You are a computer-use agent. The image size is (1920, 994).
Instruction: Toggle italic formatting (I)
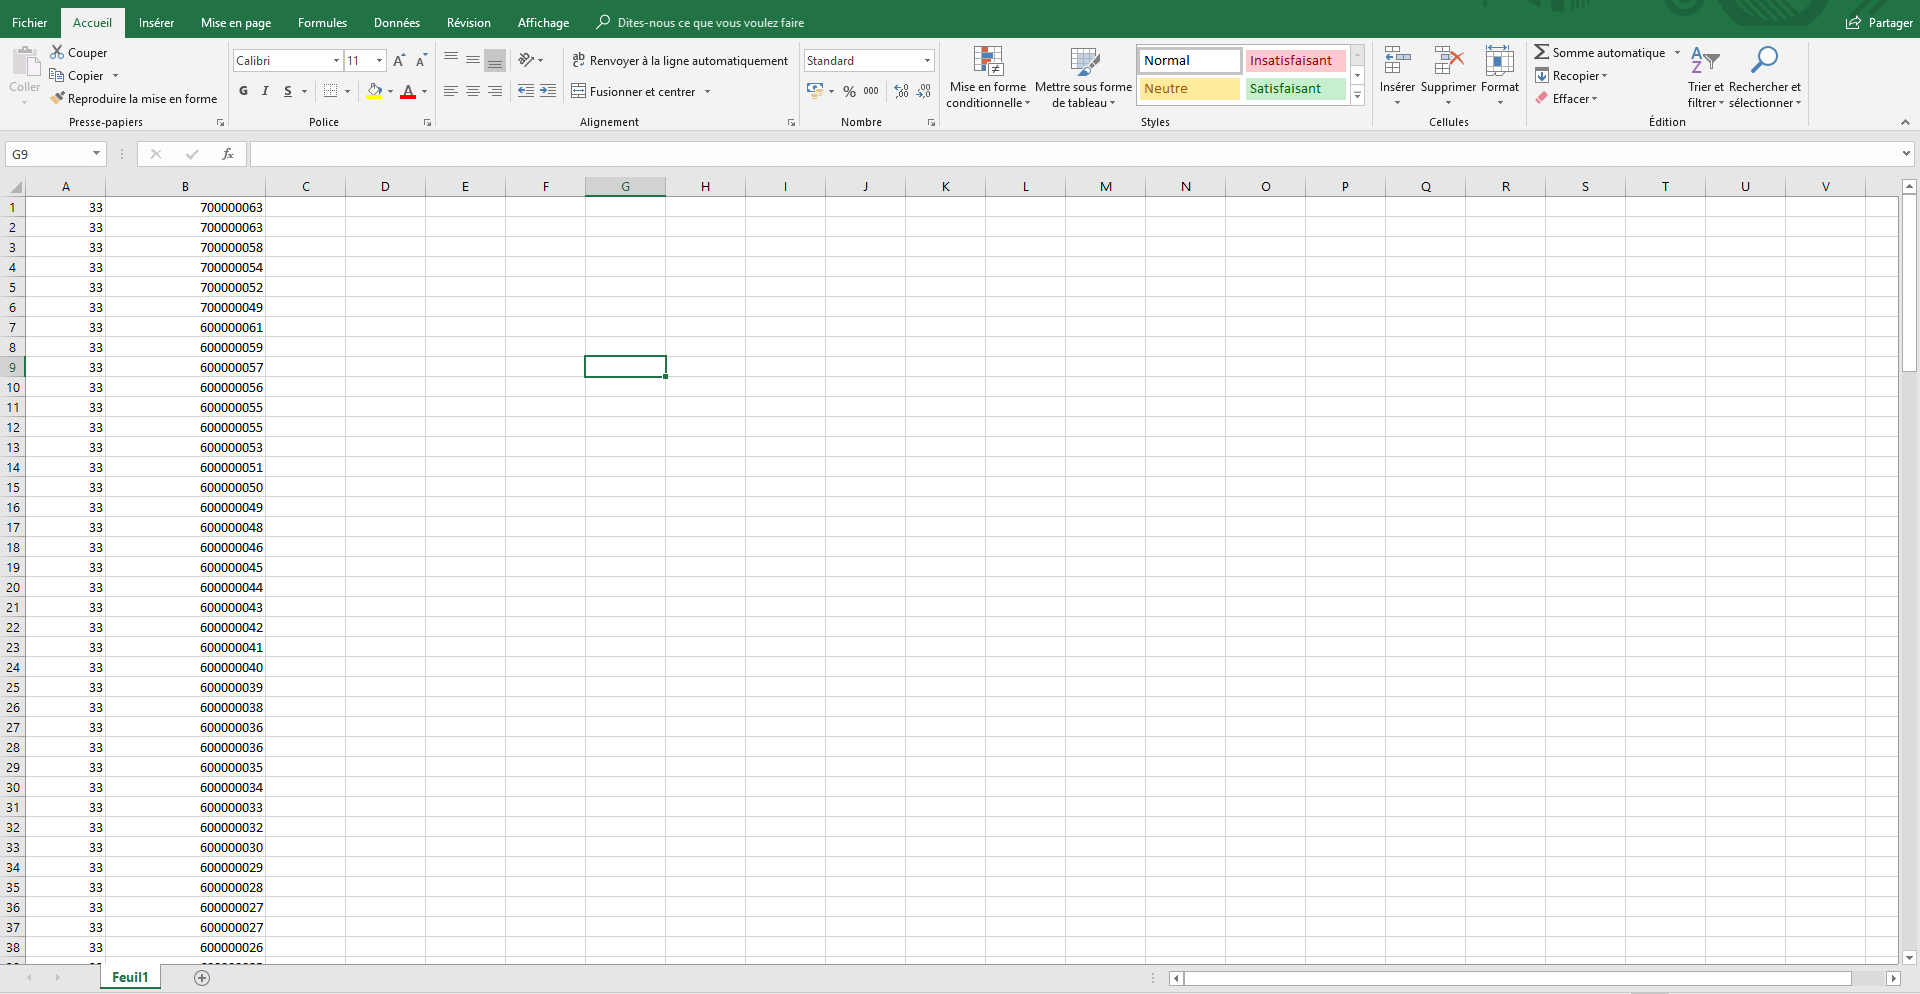[265, 91]
